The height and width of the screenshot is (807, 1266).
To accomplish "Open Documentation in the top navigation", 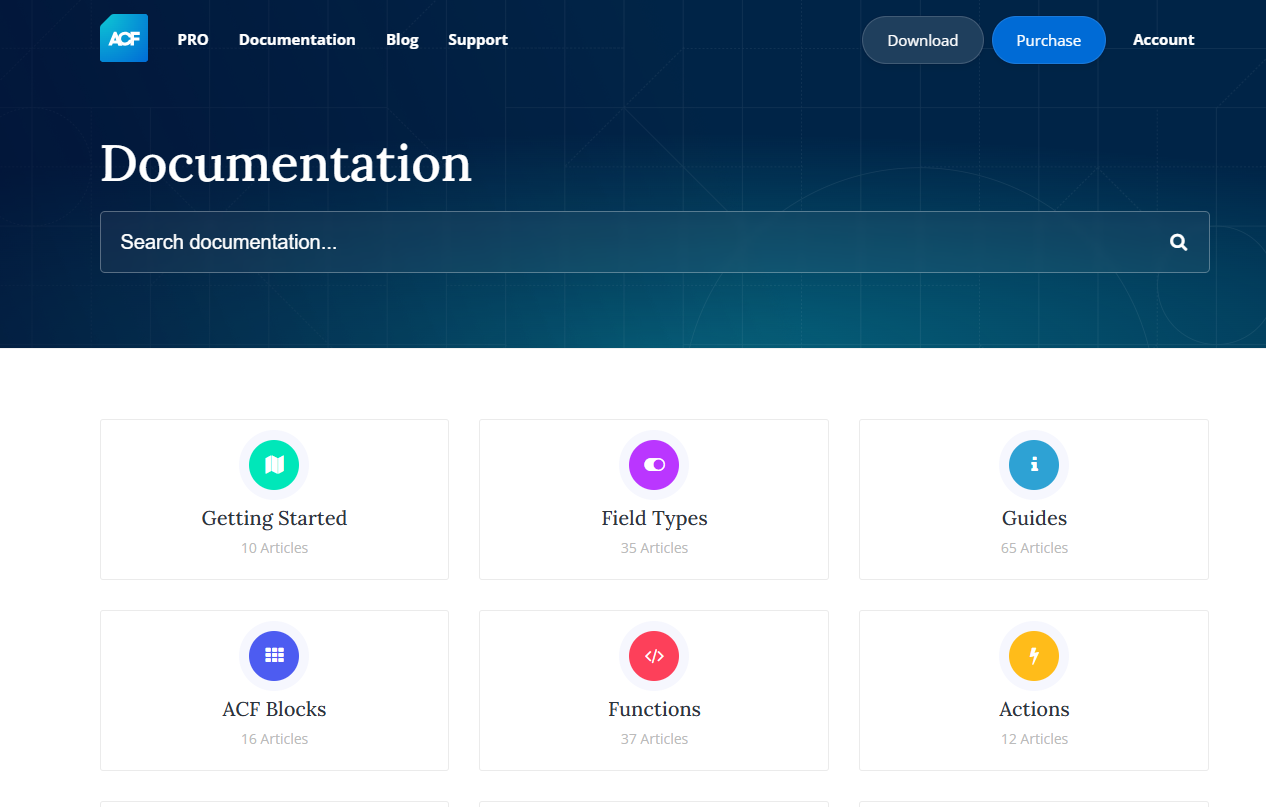I will [297, 40].
